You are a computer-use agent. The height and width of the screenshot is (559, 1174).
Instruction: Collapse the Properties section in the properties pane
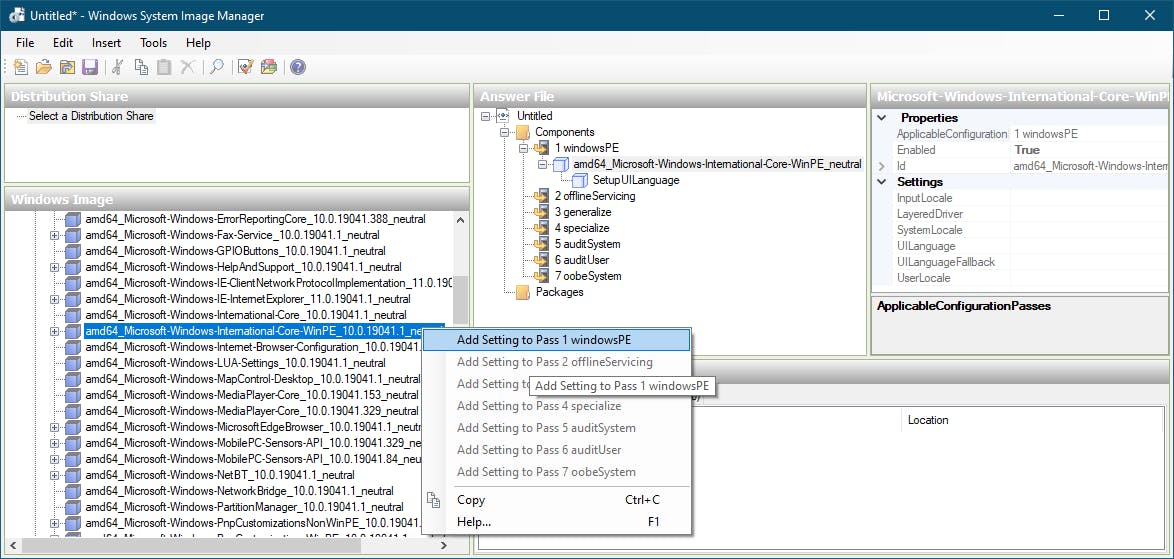tap(881, 118)
